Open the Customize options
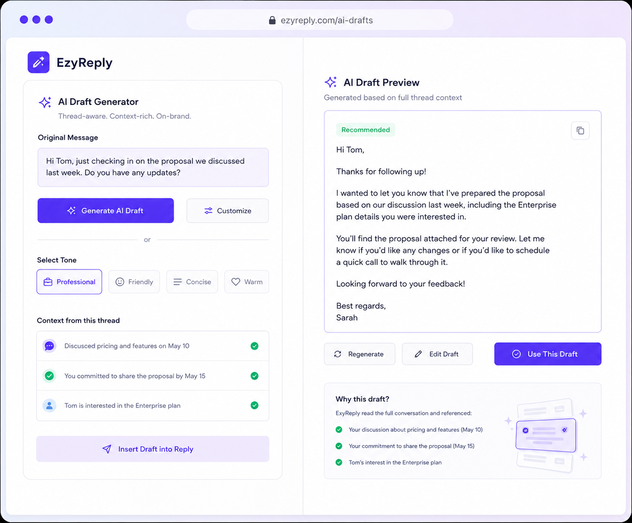This screenshot has height=523, width=632. 228,210
